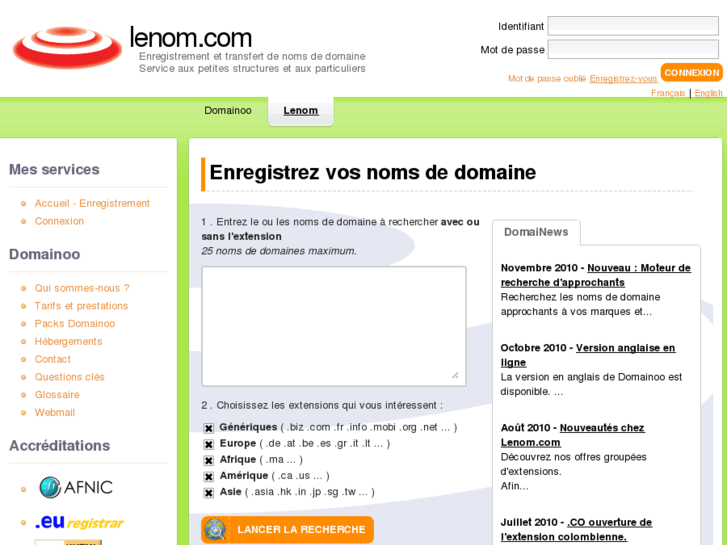Click the AFNIC accreditation logo
727x545 pixels.
(76, 487)
